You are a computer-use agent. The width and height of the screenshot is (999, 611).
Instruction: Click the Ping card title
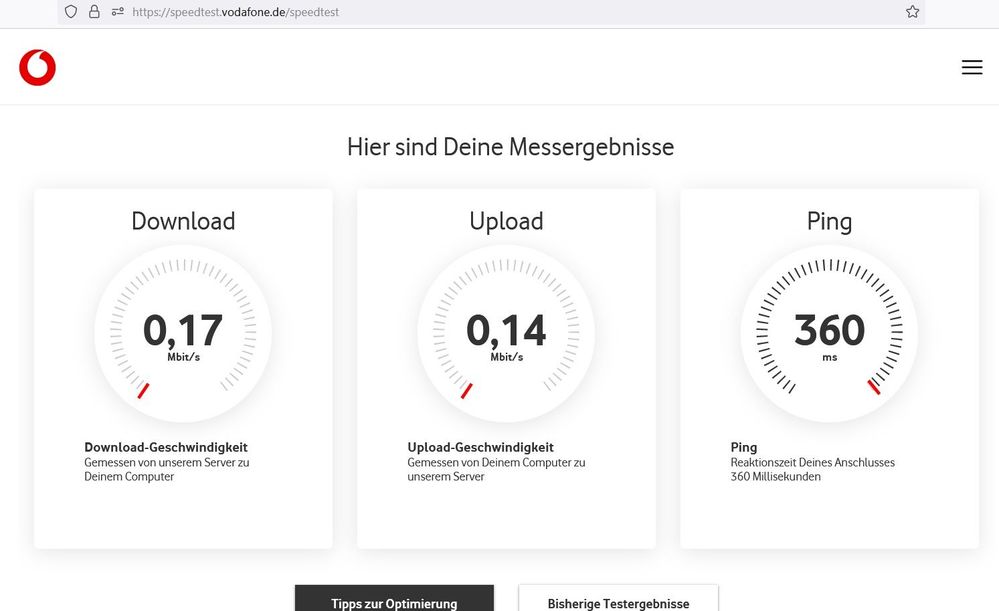pyautogui.click(x=830, y=222)
